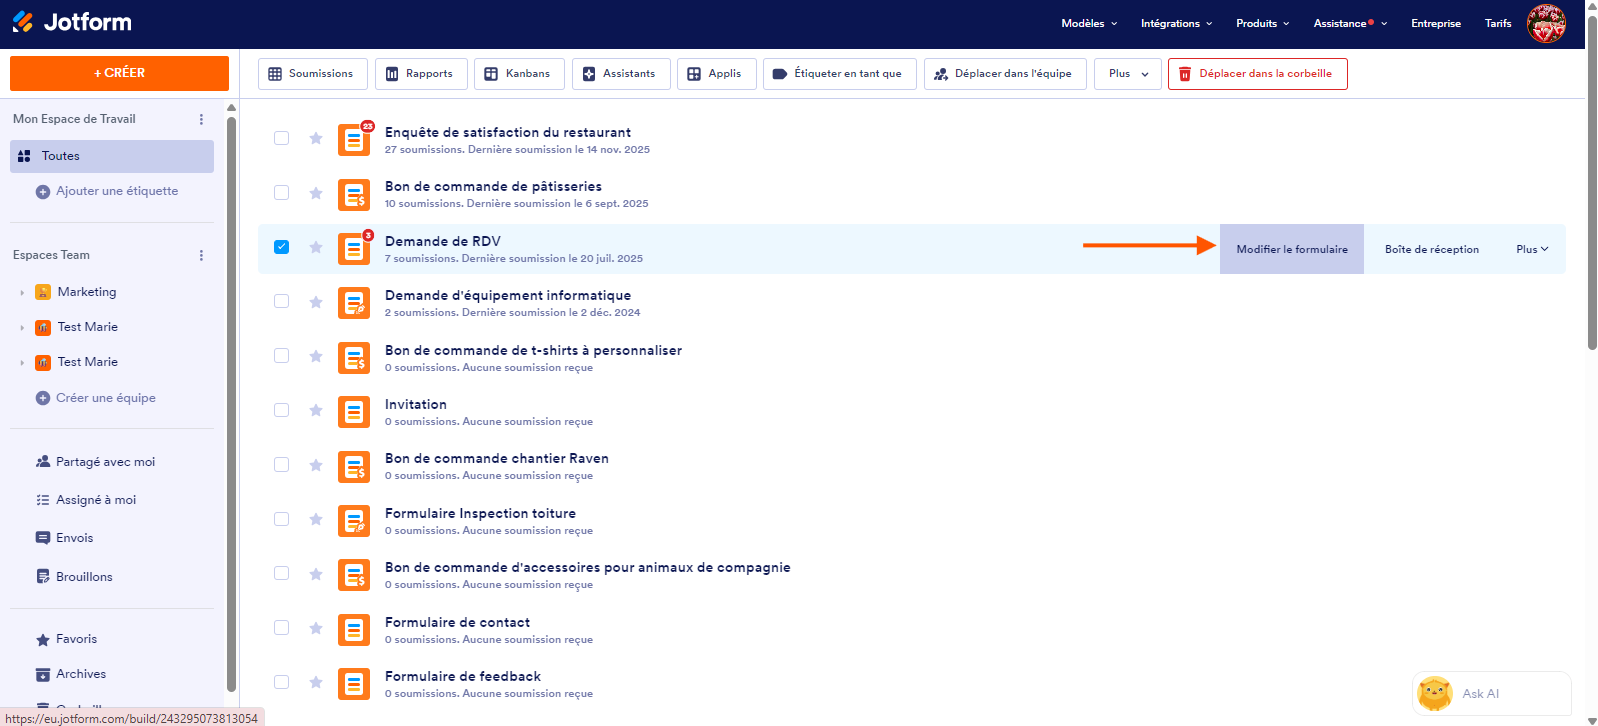Viewport: 1598px width, 726px height.
Task: Open Espaces Team options menu
Action: coord(201,255)
